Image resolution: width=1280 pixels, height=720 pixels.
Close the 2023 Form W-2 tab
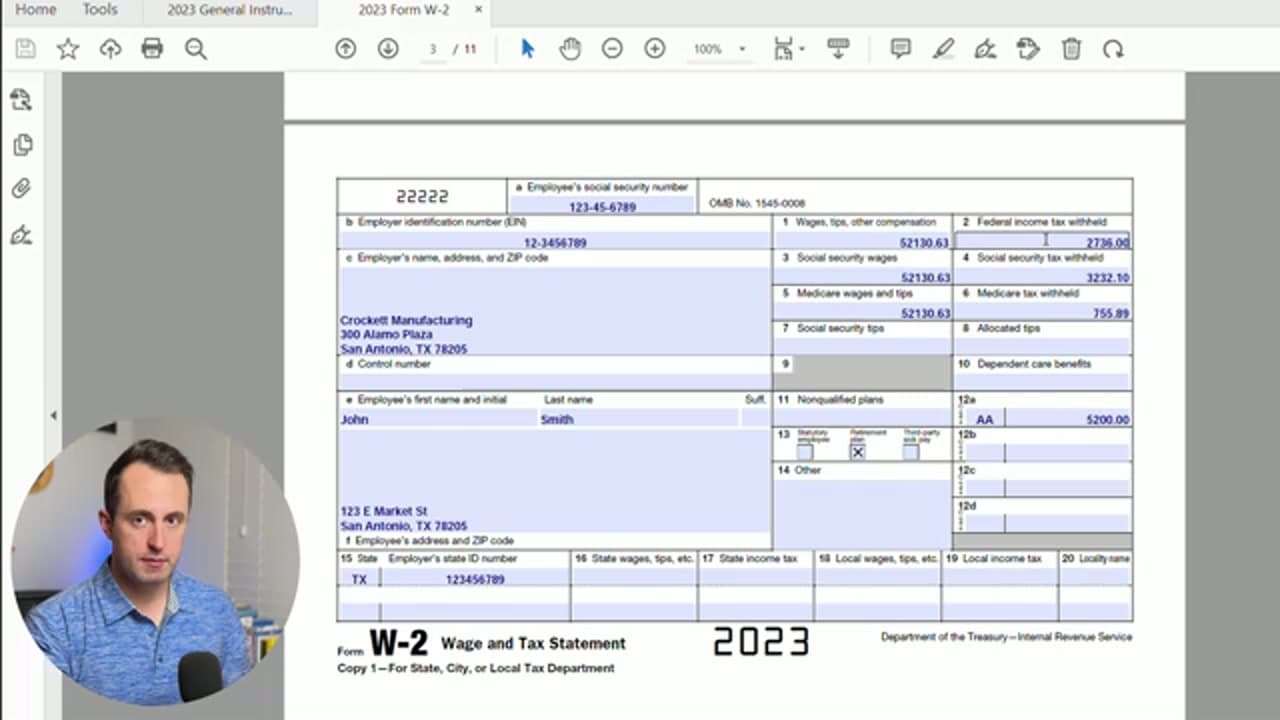click(478, 10)
